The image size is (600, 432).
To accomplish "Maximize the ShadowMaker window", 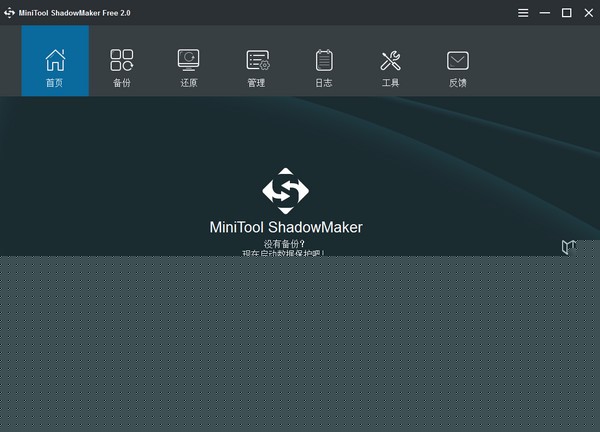I will (567, 13).
